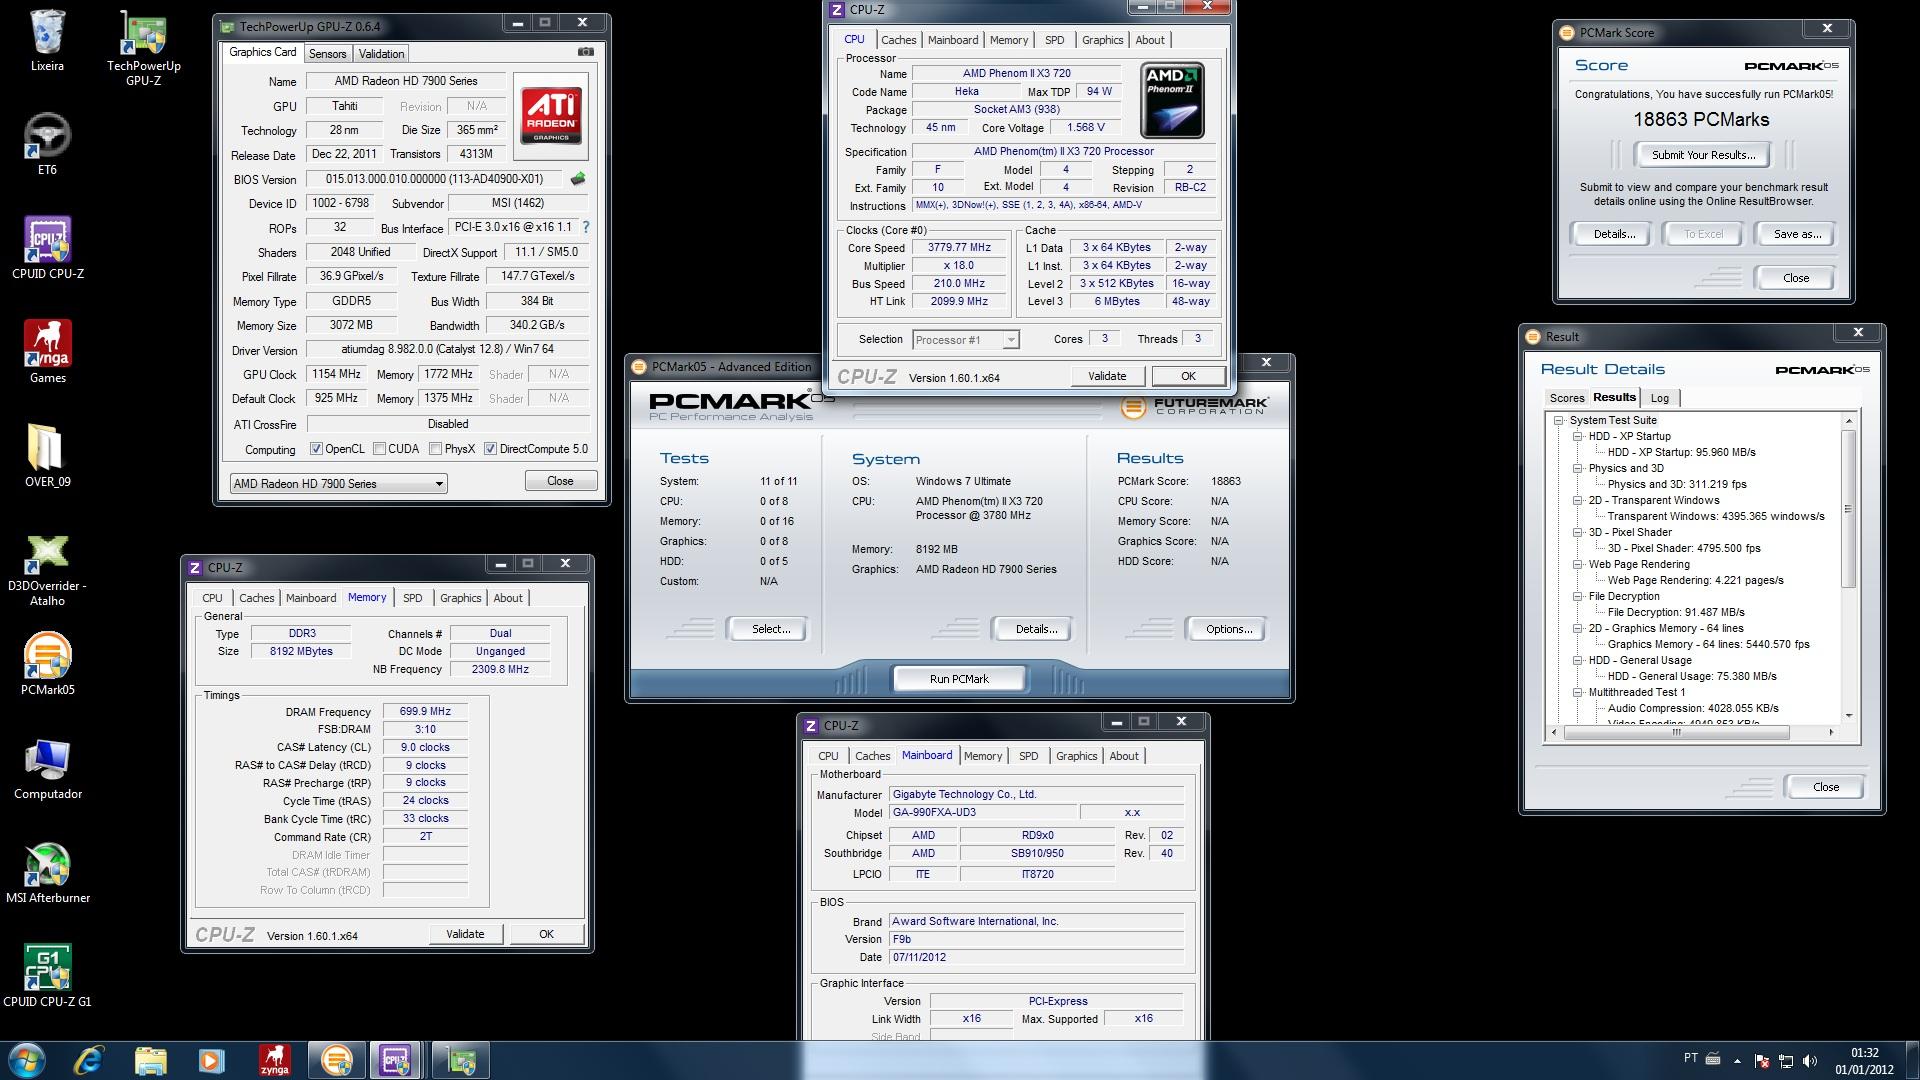1920x1080 pixels.
Task: Open the Windows Start menu
Action: pos(27,1060)
